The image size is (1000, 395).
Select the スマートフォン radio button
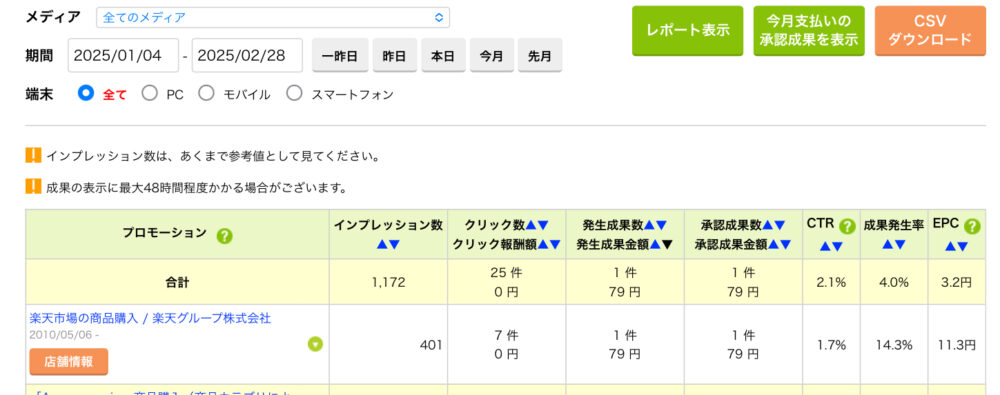(x=294, y=94)
